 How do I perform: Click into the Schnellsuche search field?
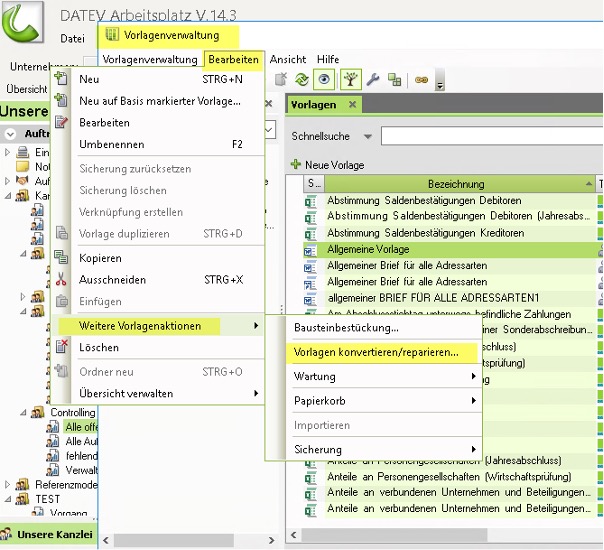tap(490, 136)
